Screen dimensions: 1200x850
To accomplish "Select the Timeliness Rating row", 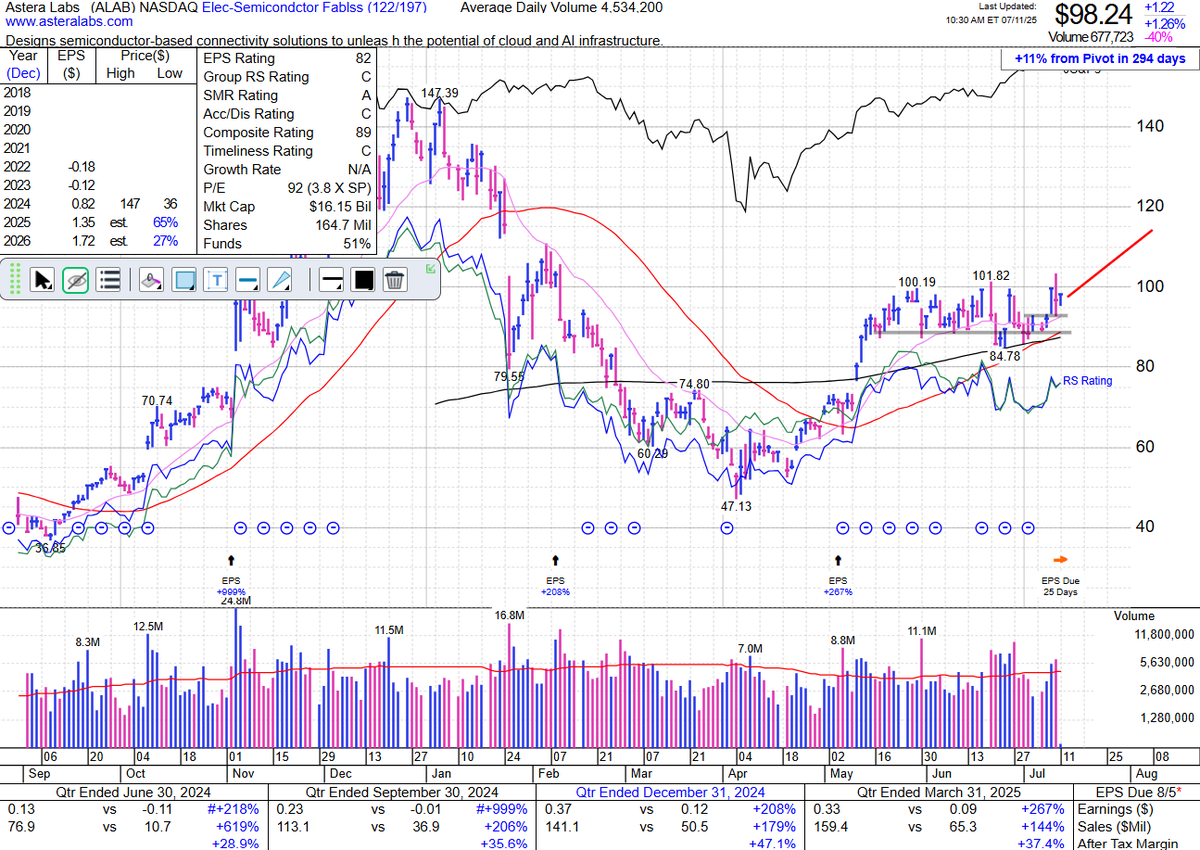I will 287,151.
